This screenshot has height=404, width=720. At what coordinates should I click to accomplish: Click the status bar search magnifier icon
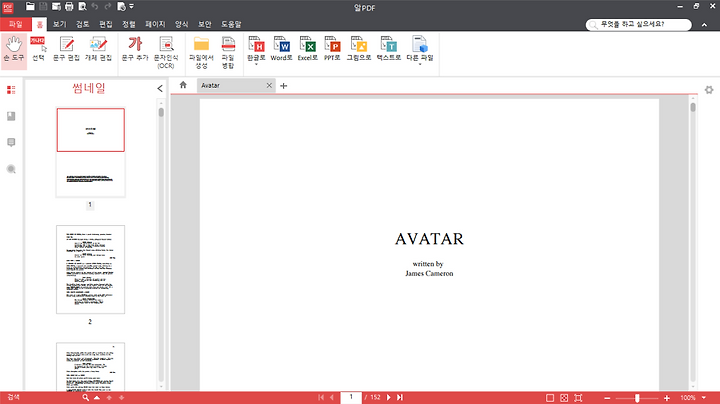click(x=85, y=398)
